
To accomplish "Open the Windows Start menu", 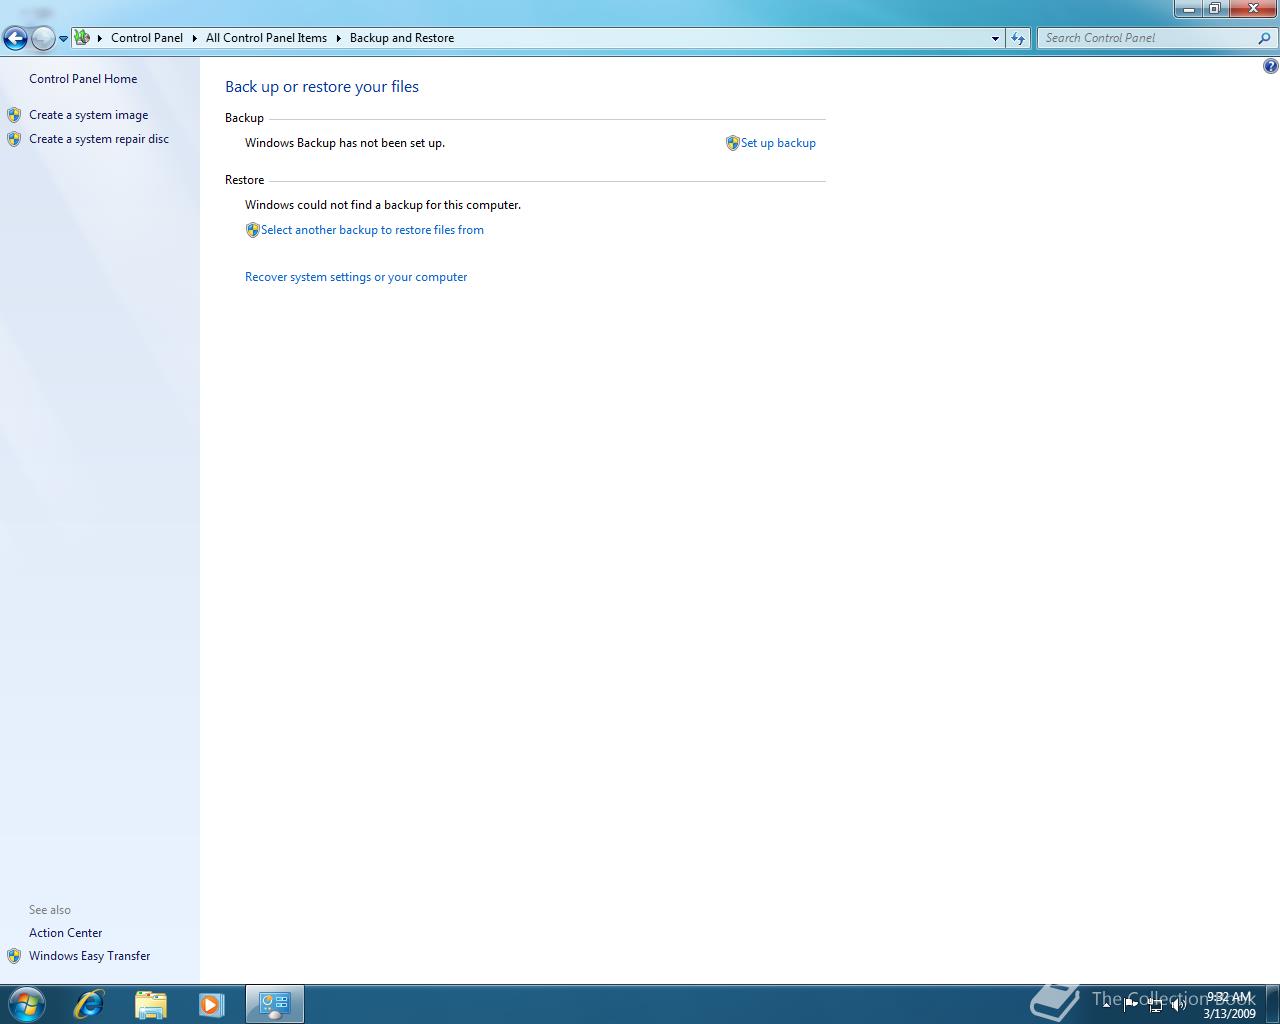I will pos(27,1004).
